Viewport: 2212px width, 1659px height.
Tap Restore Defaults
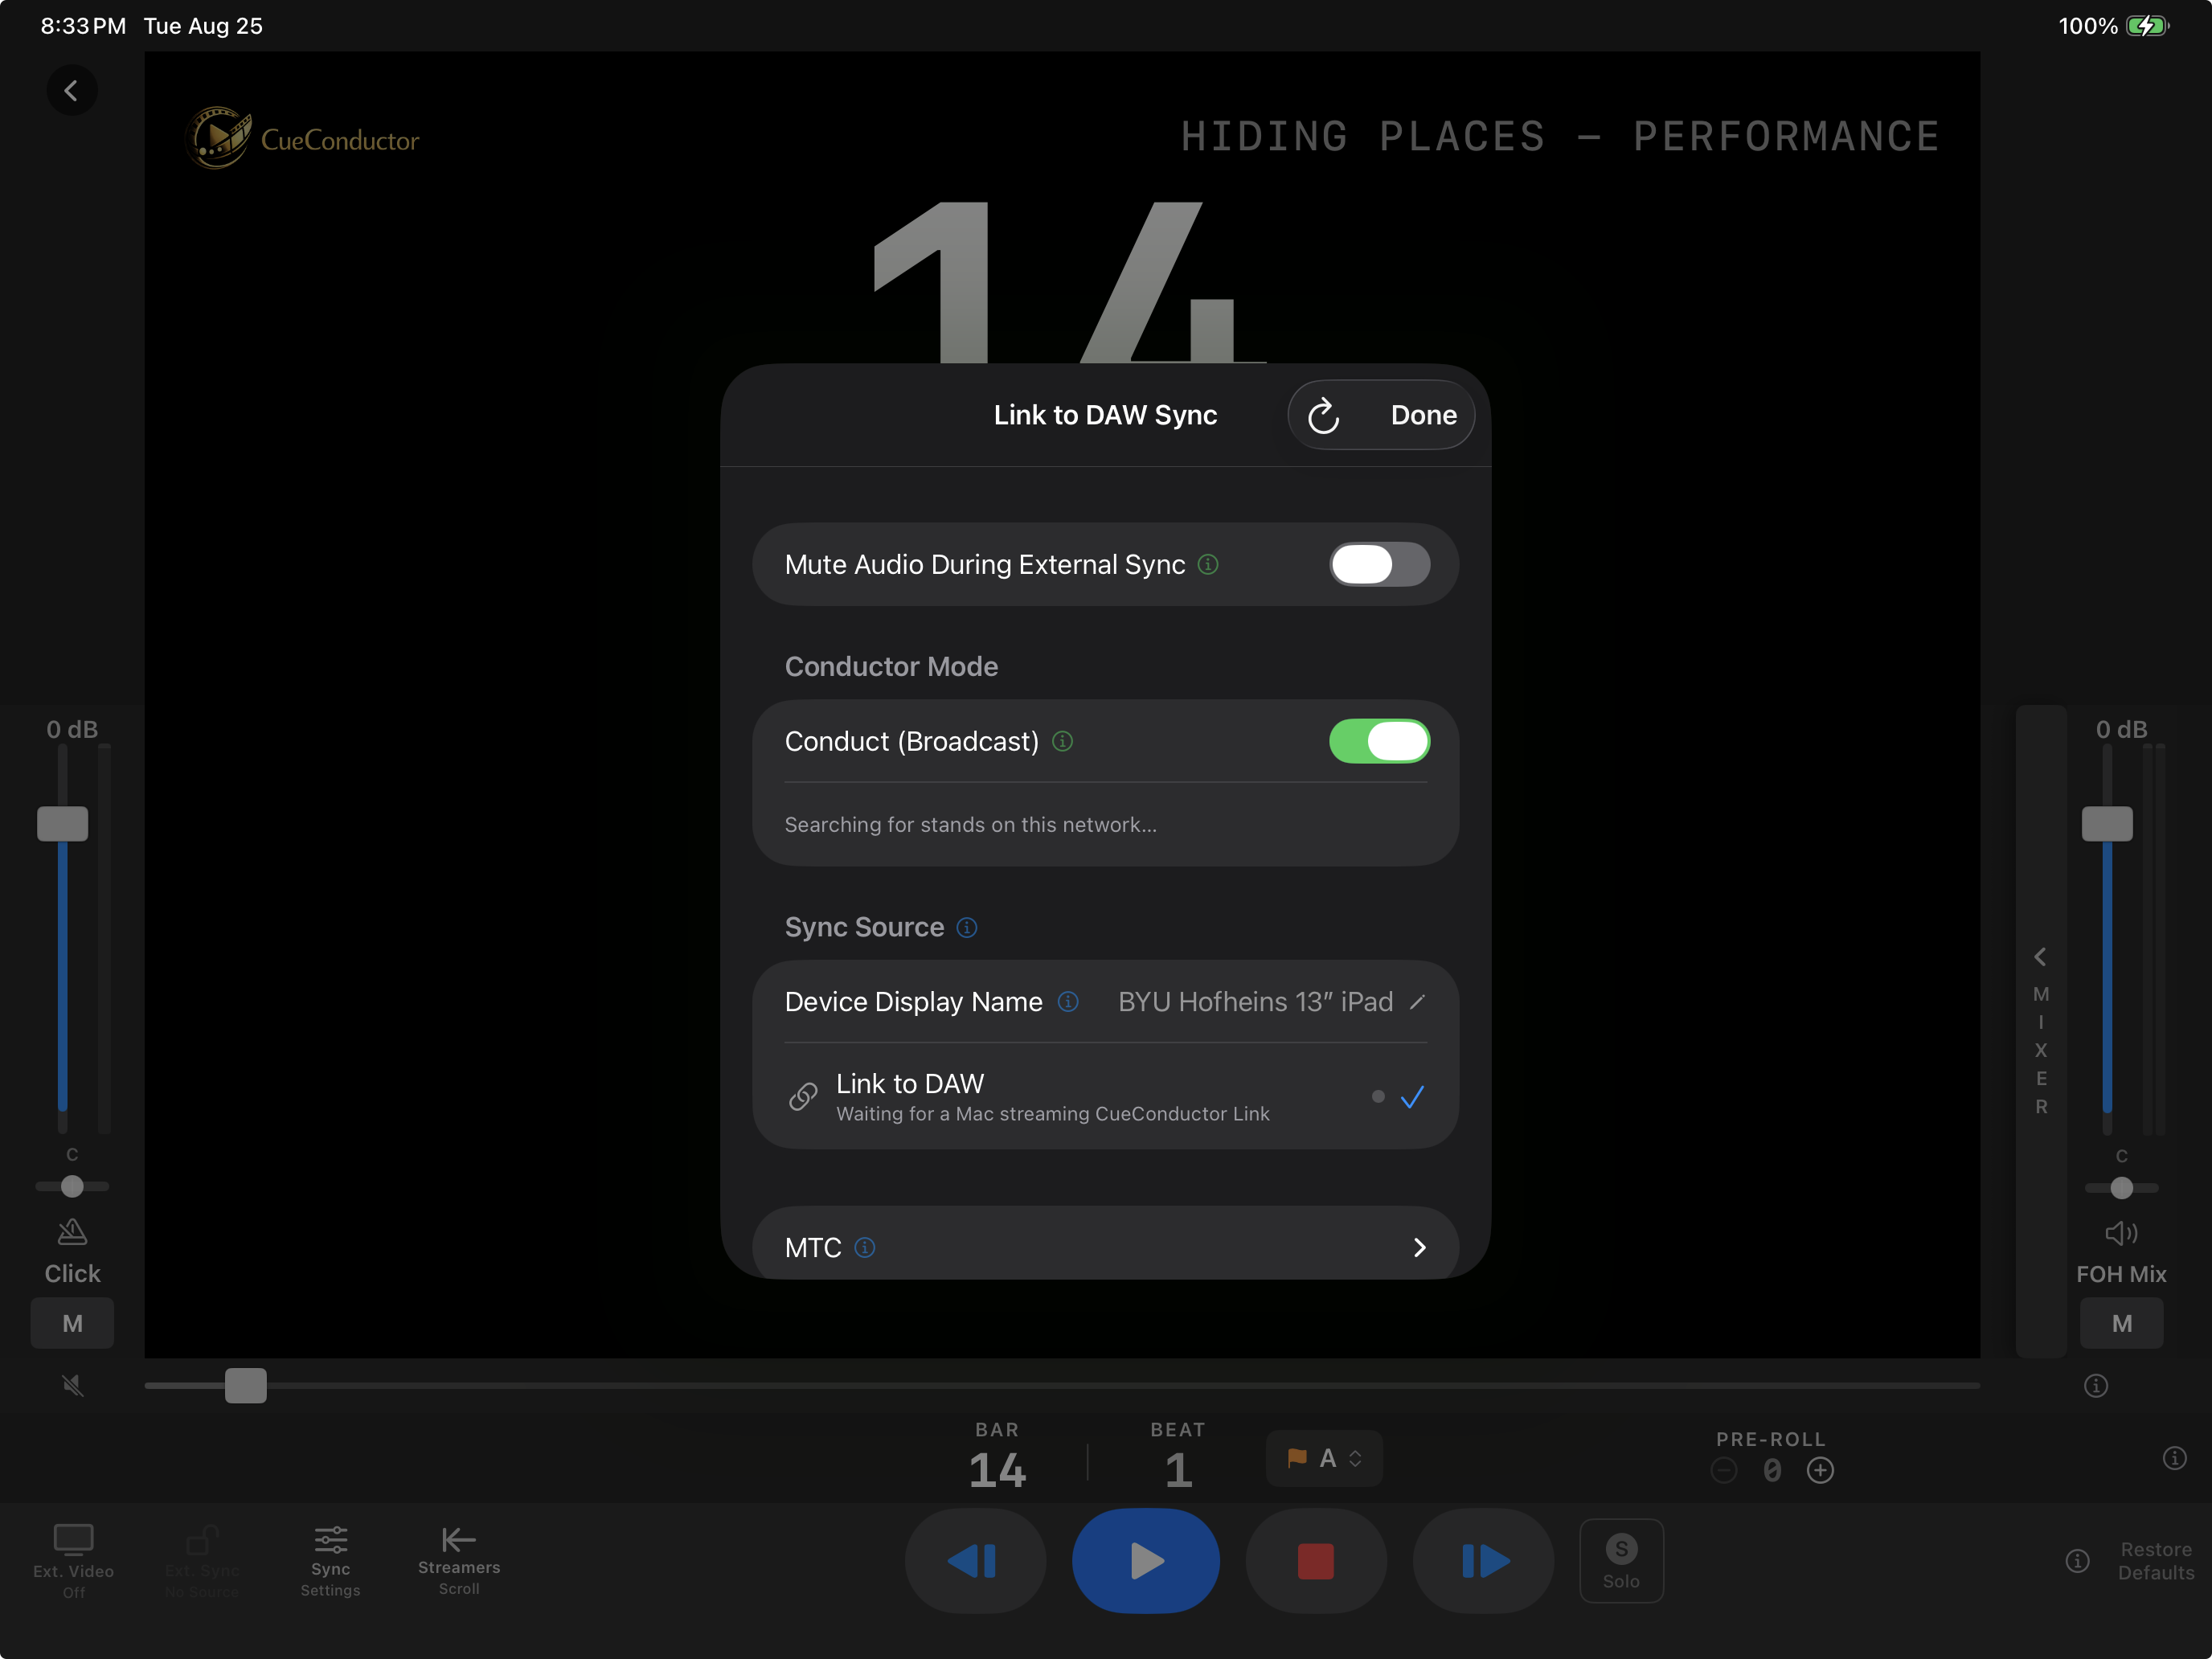coord(2155,1560)
